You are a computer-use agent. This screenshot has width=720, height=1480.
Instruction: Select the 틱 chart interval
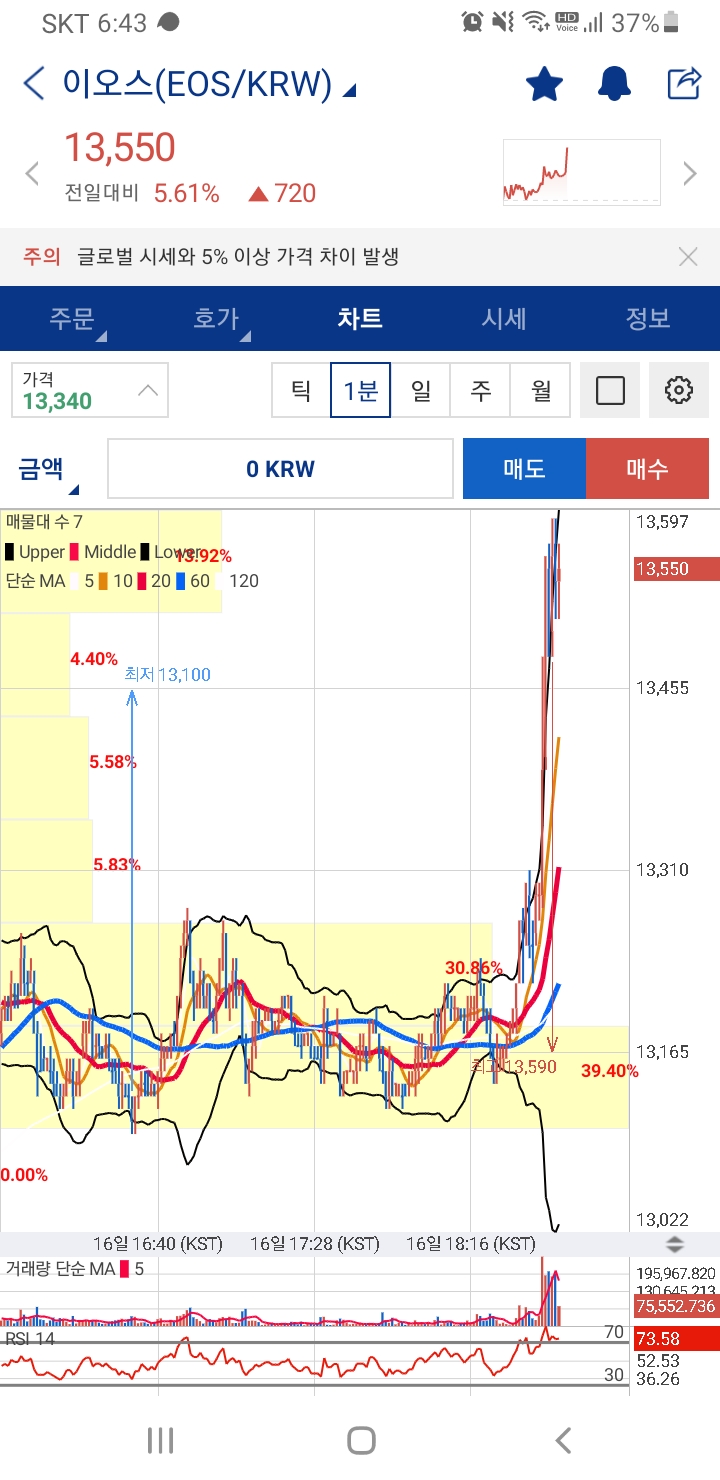click(301, 390)
